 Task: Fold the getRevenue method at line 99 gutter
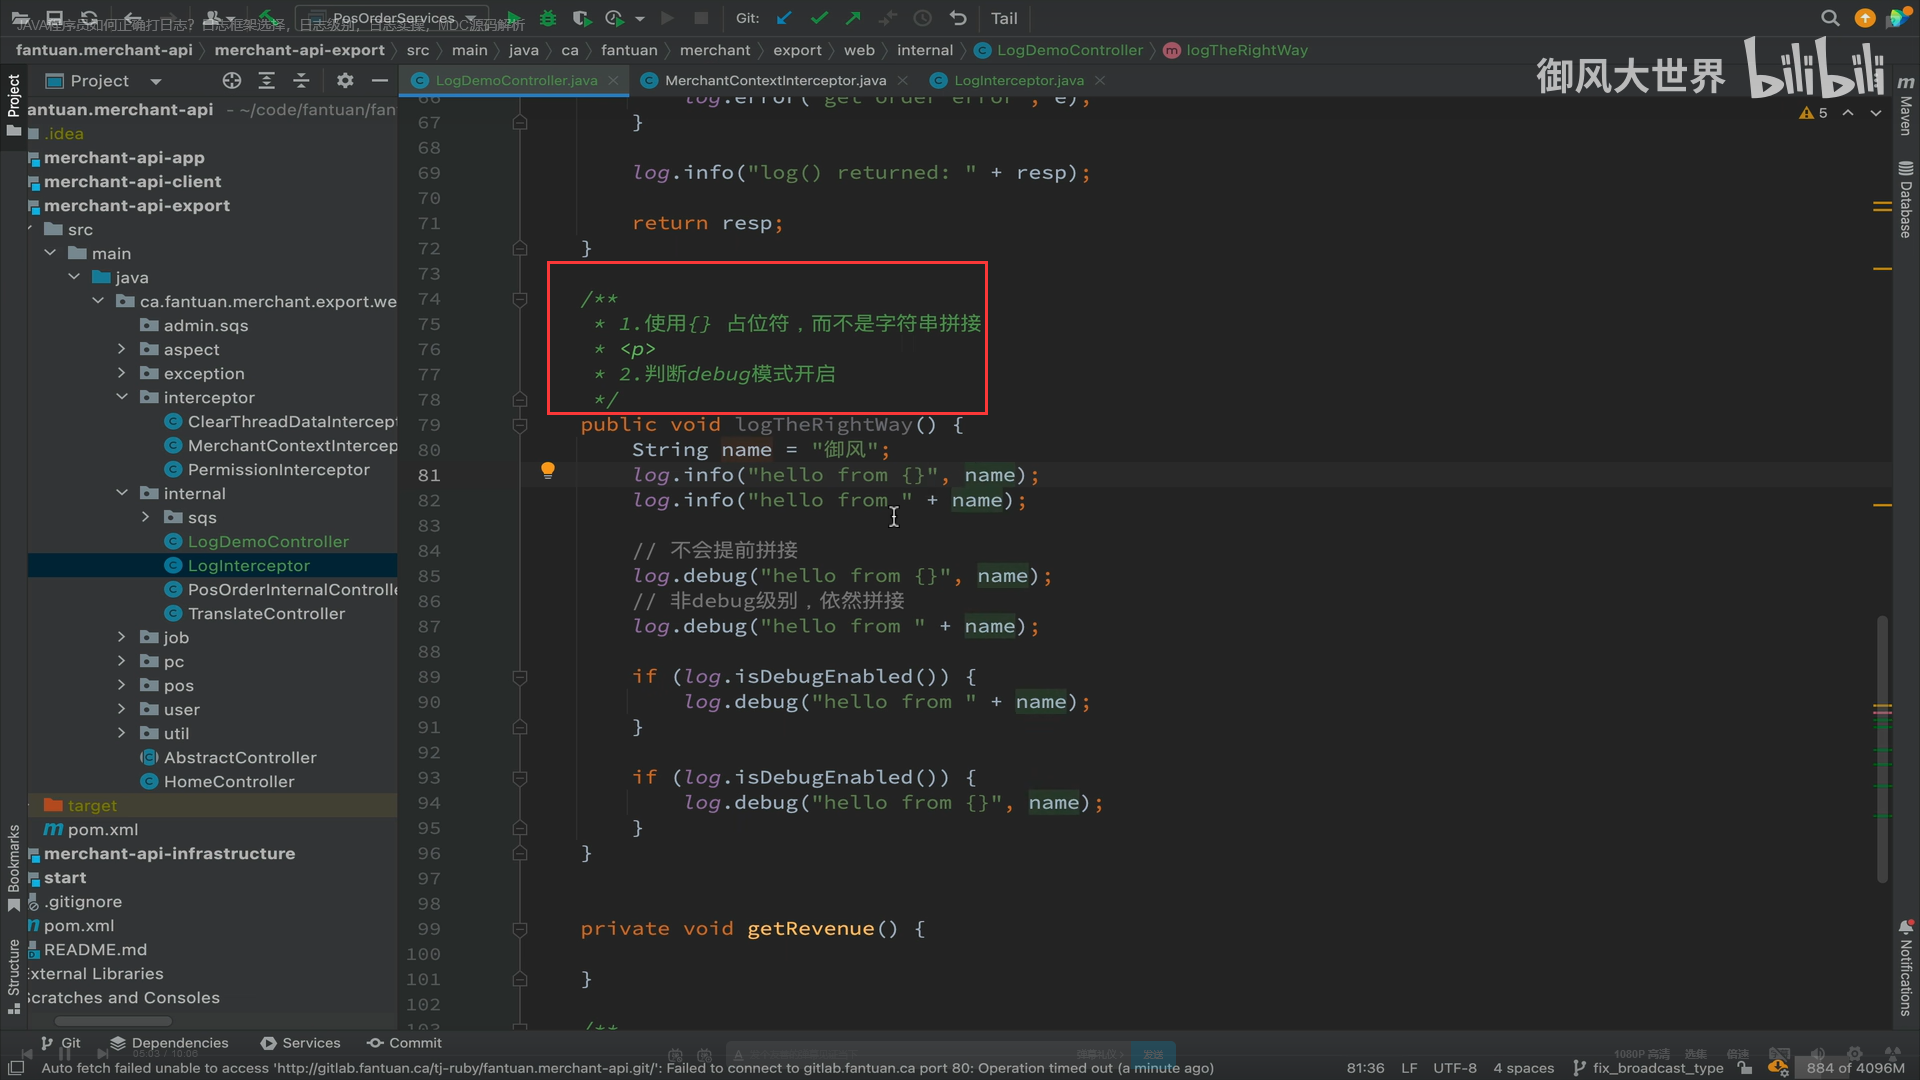(x=520, y=929)
